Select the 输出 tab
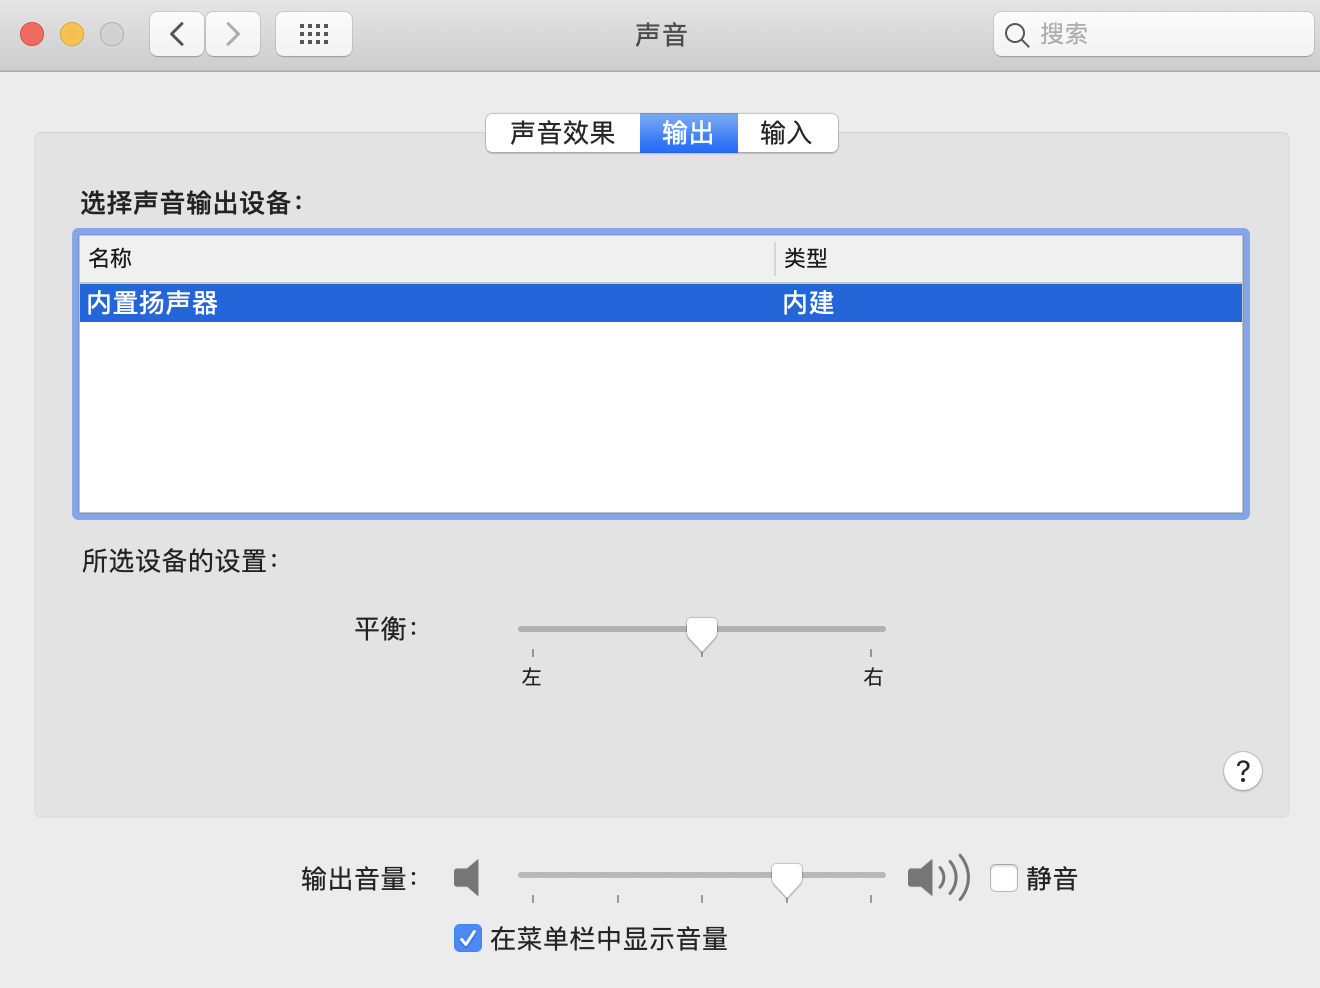1320x988 pixels. (688, 133)
